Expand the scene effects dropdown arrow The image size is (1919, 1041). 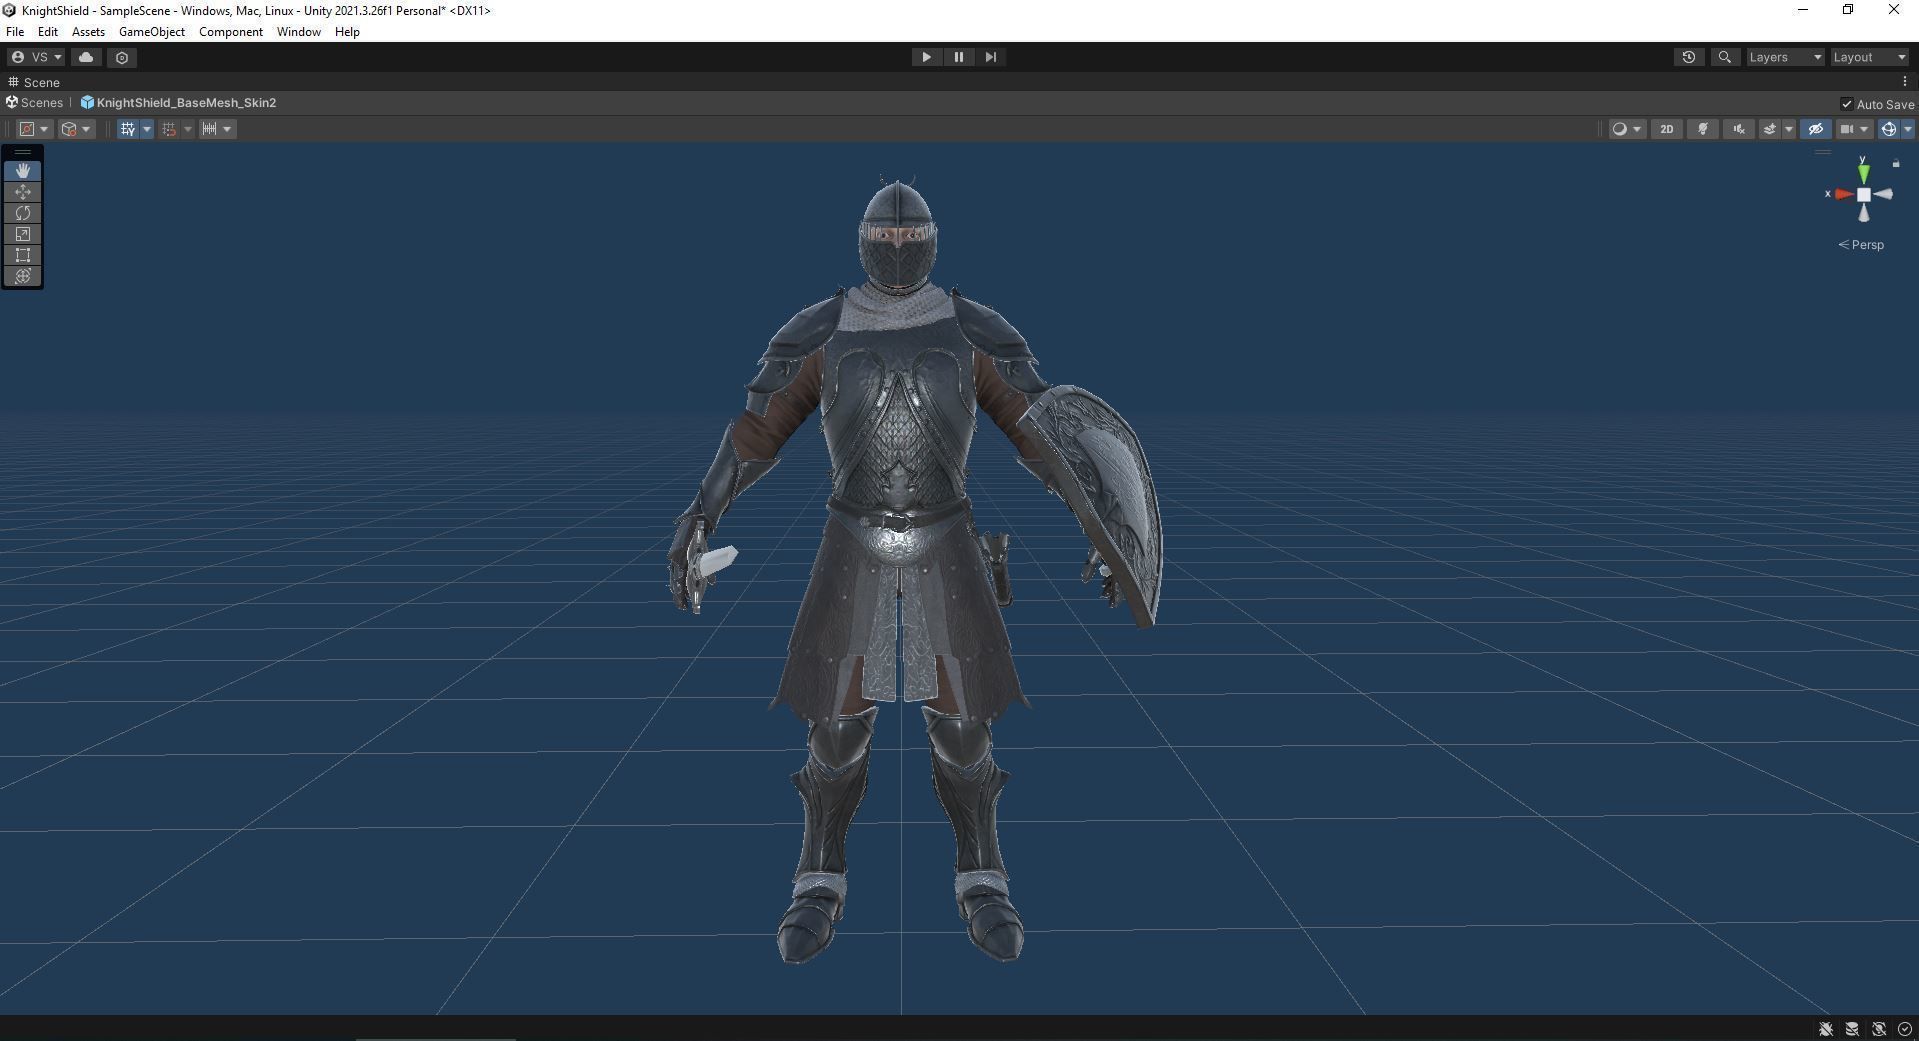click(x=1789, y=129)
